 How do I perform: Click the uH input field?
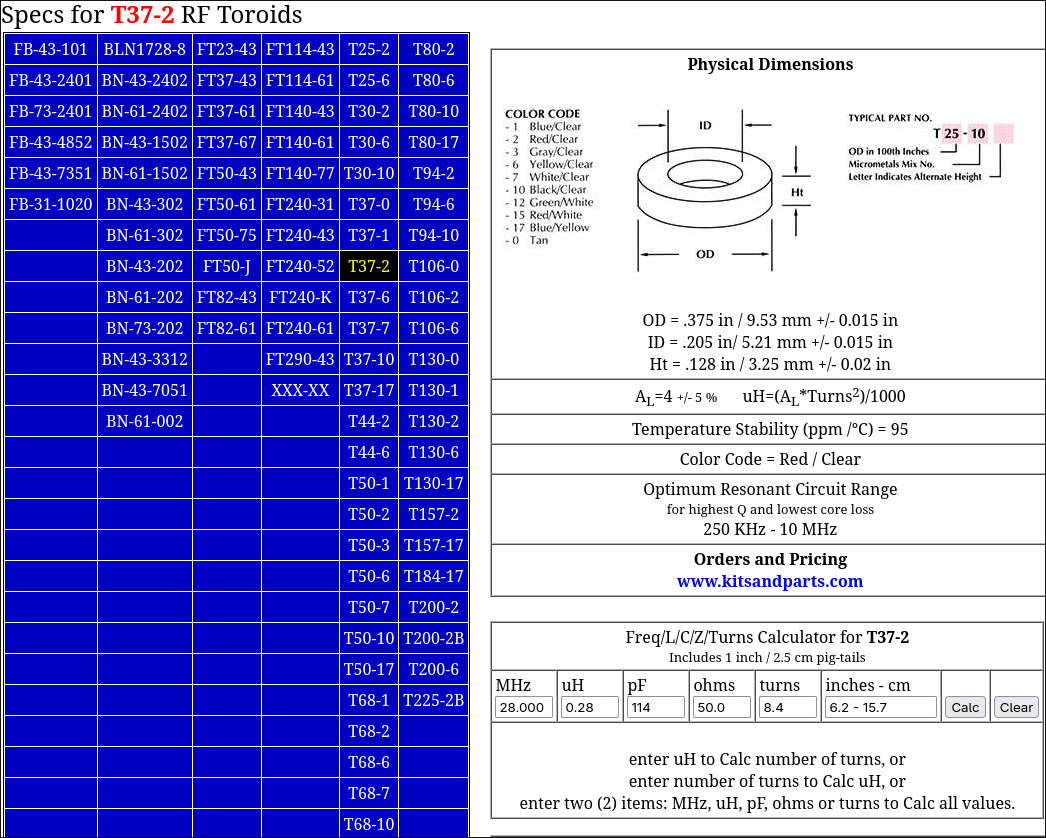[589, 707]
